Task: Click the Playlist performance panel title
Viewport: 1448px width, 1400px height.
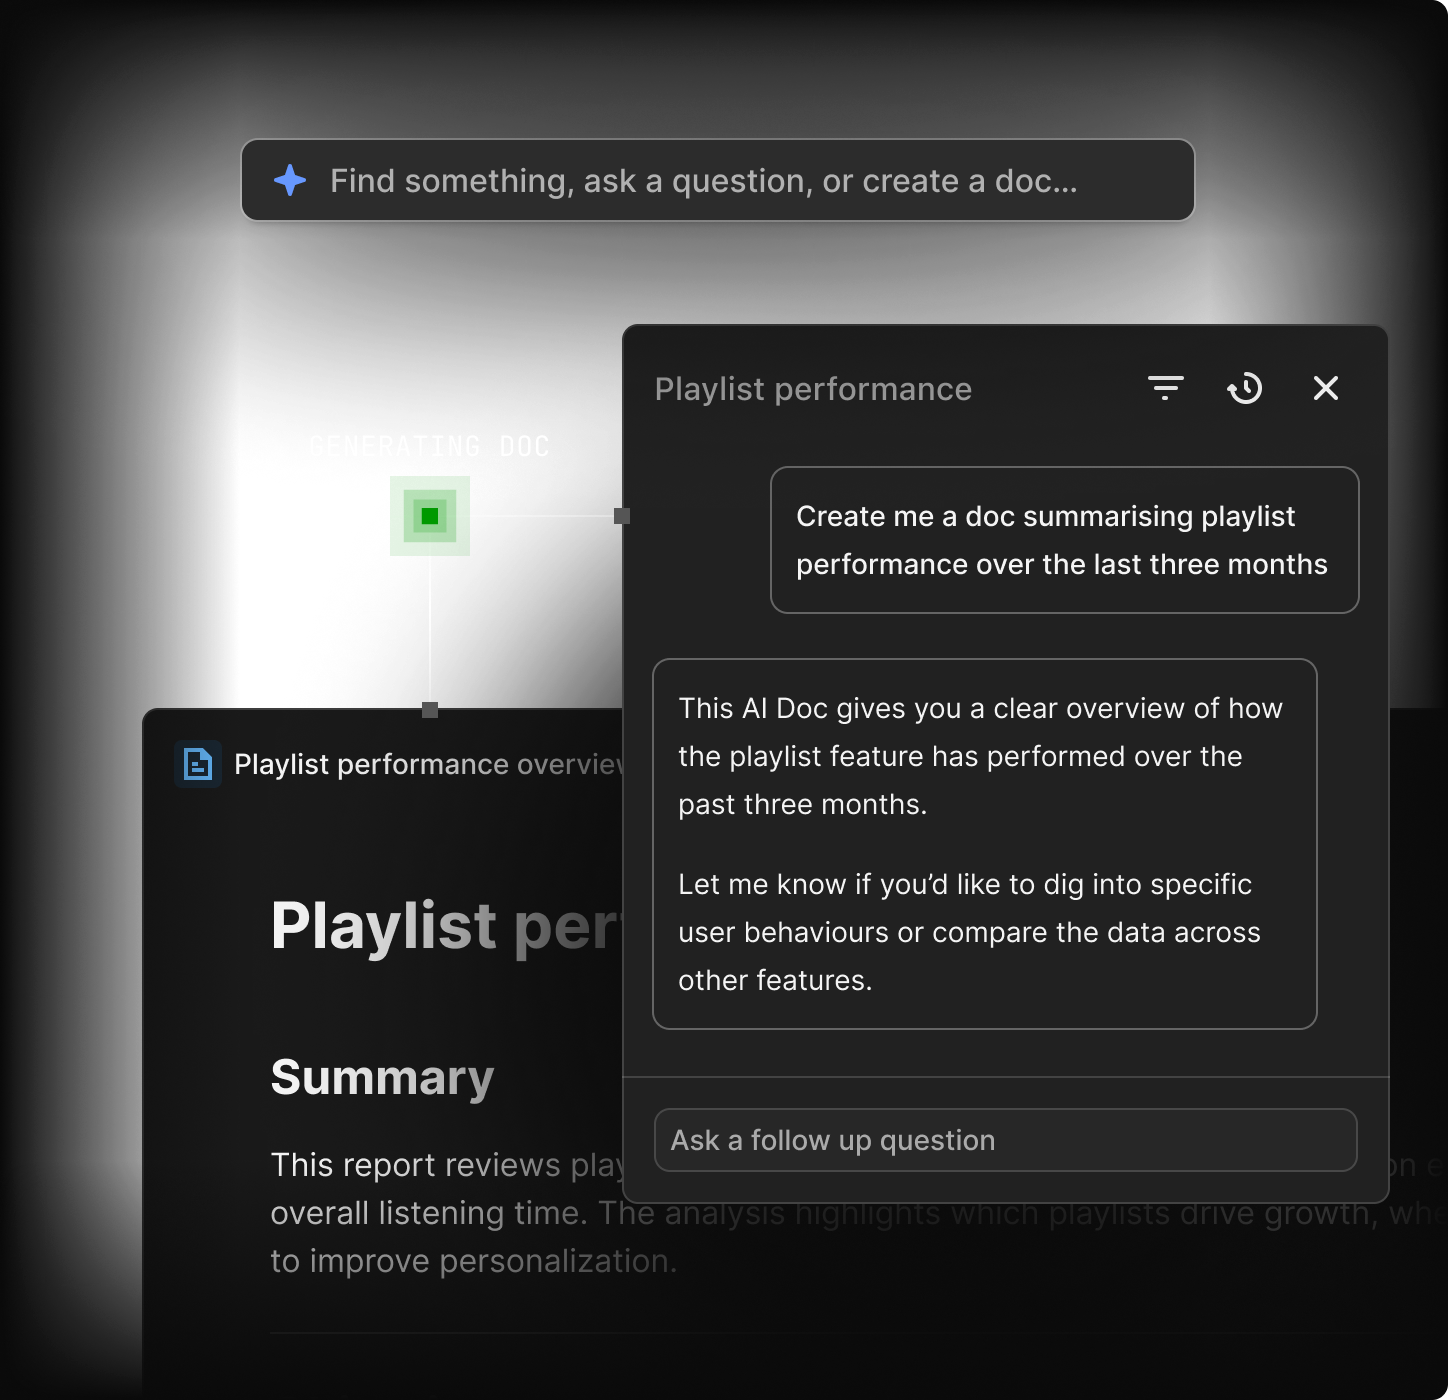Action: 813,389
